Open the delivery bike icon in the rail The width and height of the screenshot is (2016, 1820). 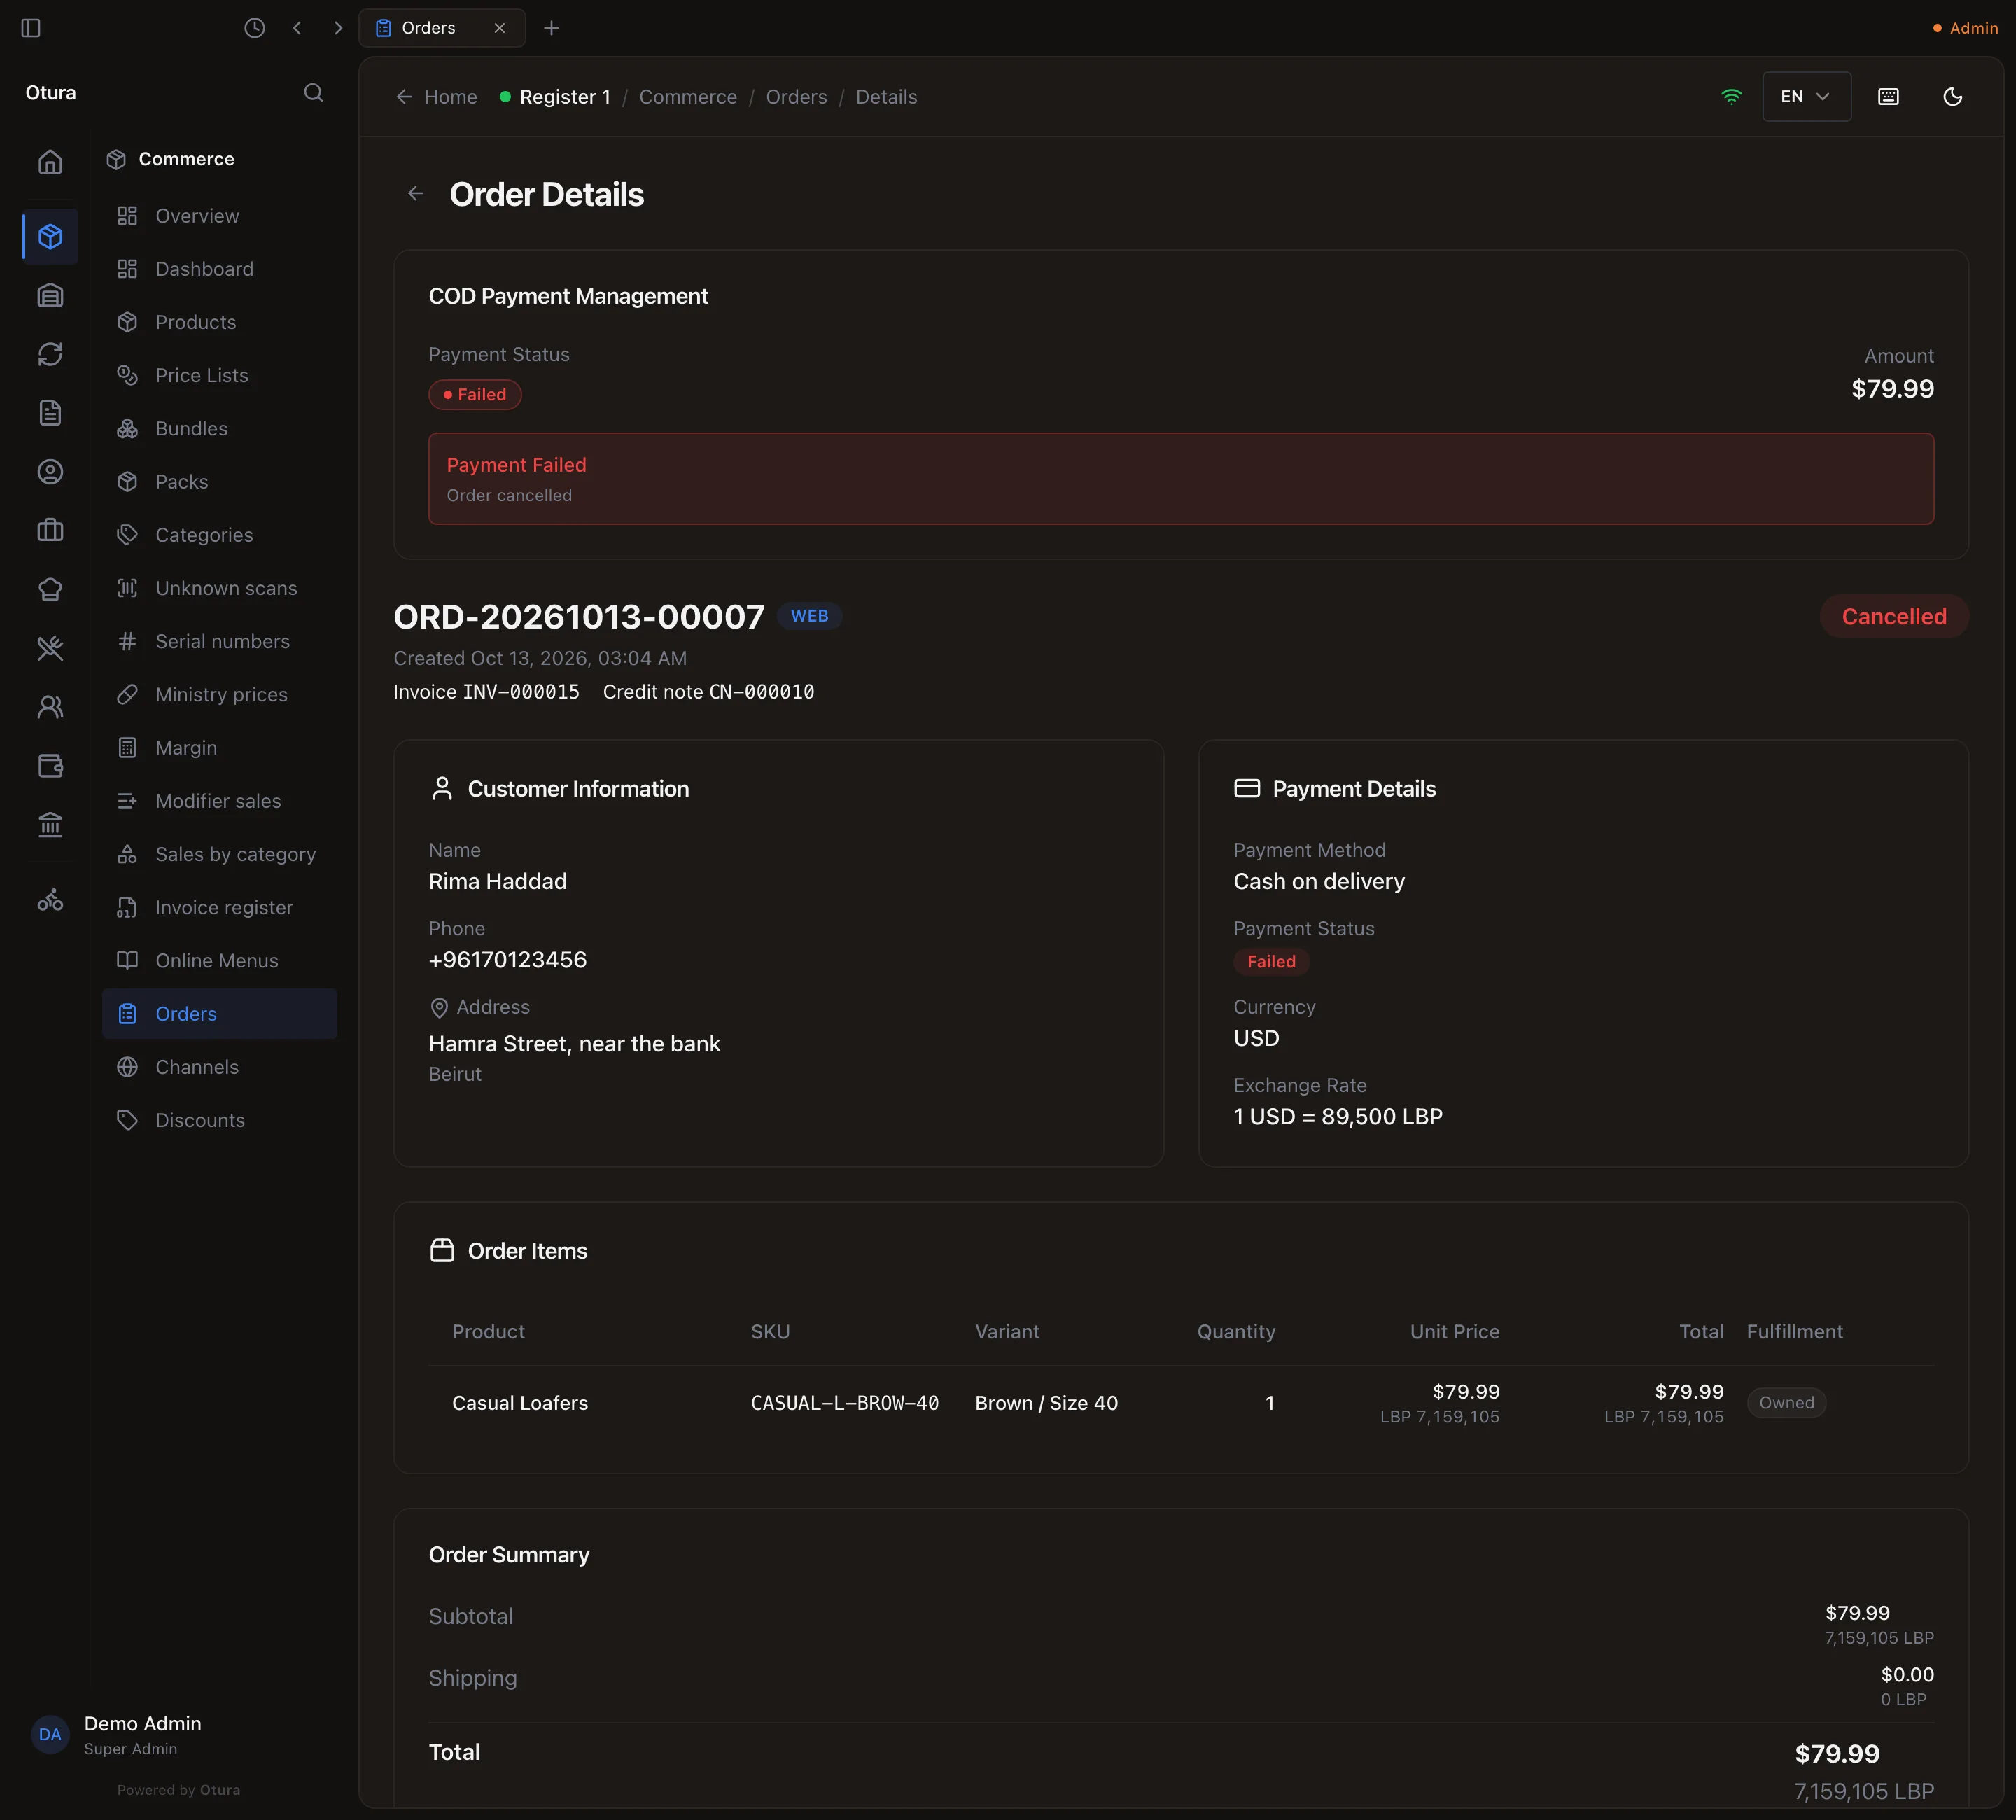click(50, 901)
